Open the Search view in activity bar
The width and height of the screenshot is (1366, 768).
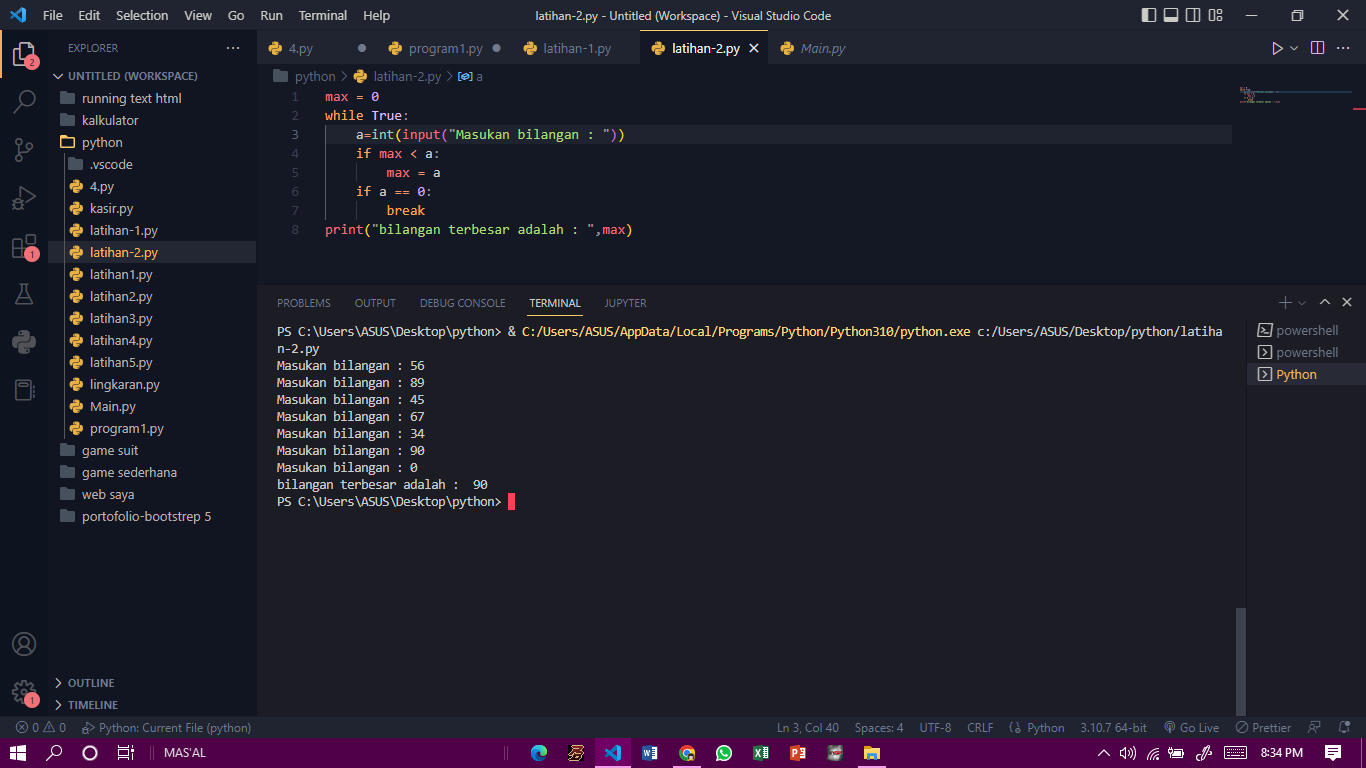[x=24, y=101]
